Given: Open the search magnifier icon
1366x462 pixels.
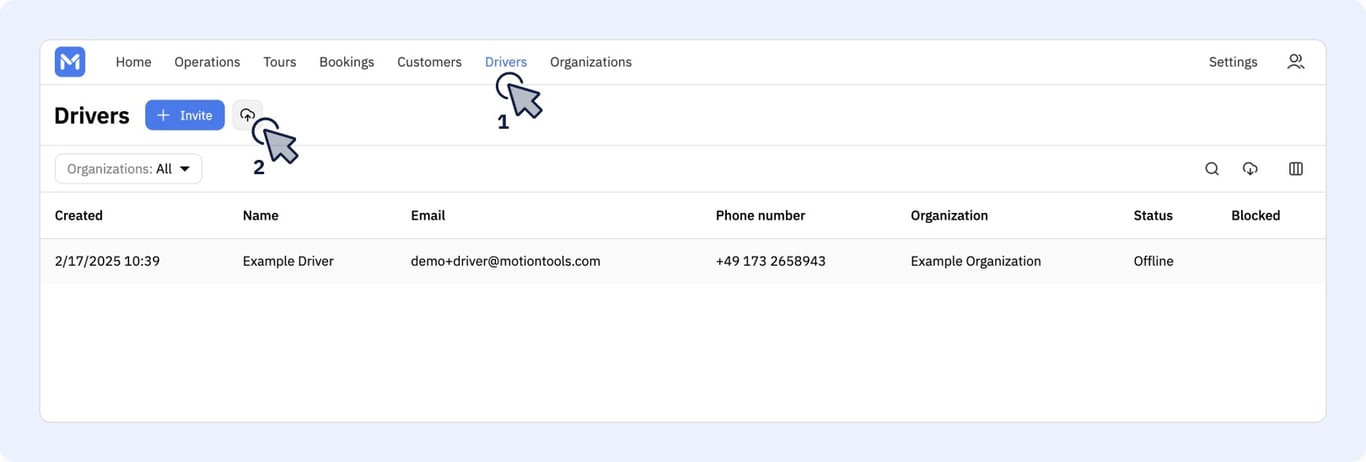Looking at the screenshot, I should (1212, 169).
